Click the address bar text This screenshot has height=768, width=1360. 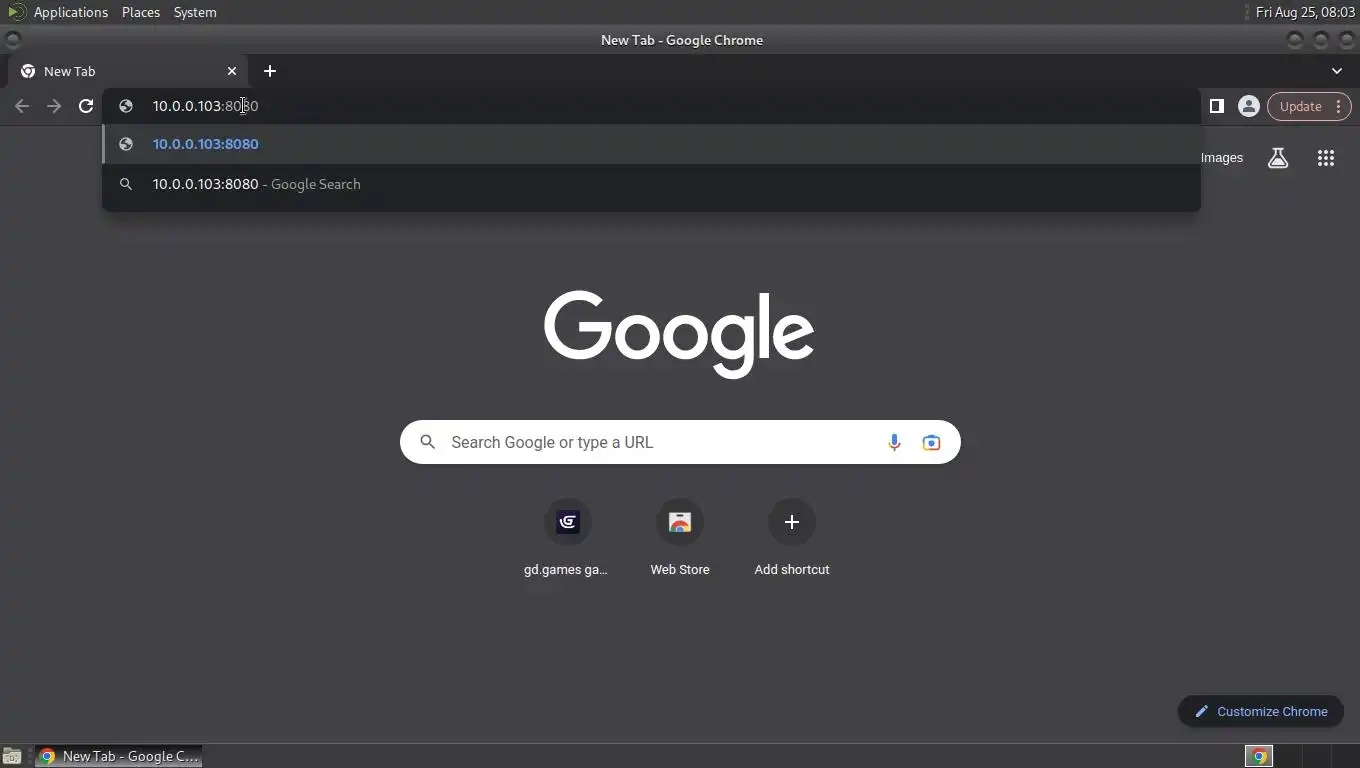205,106
